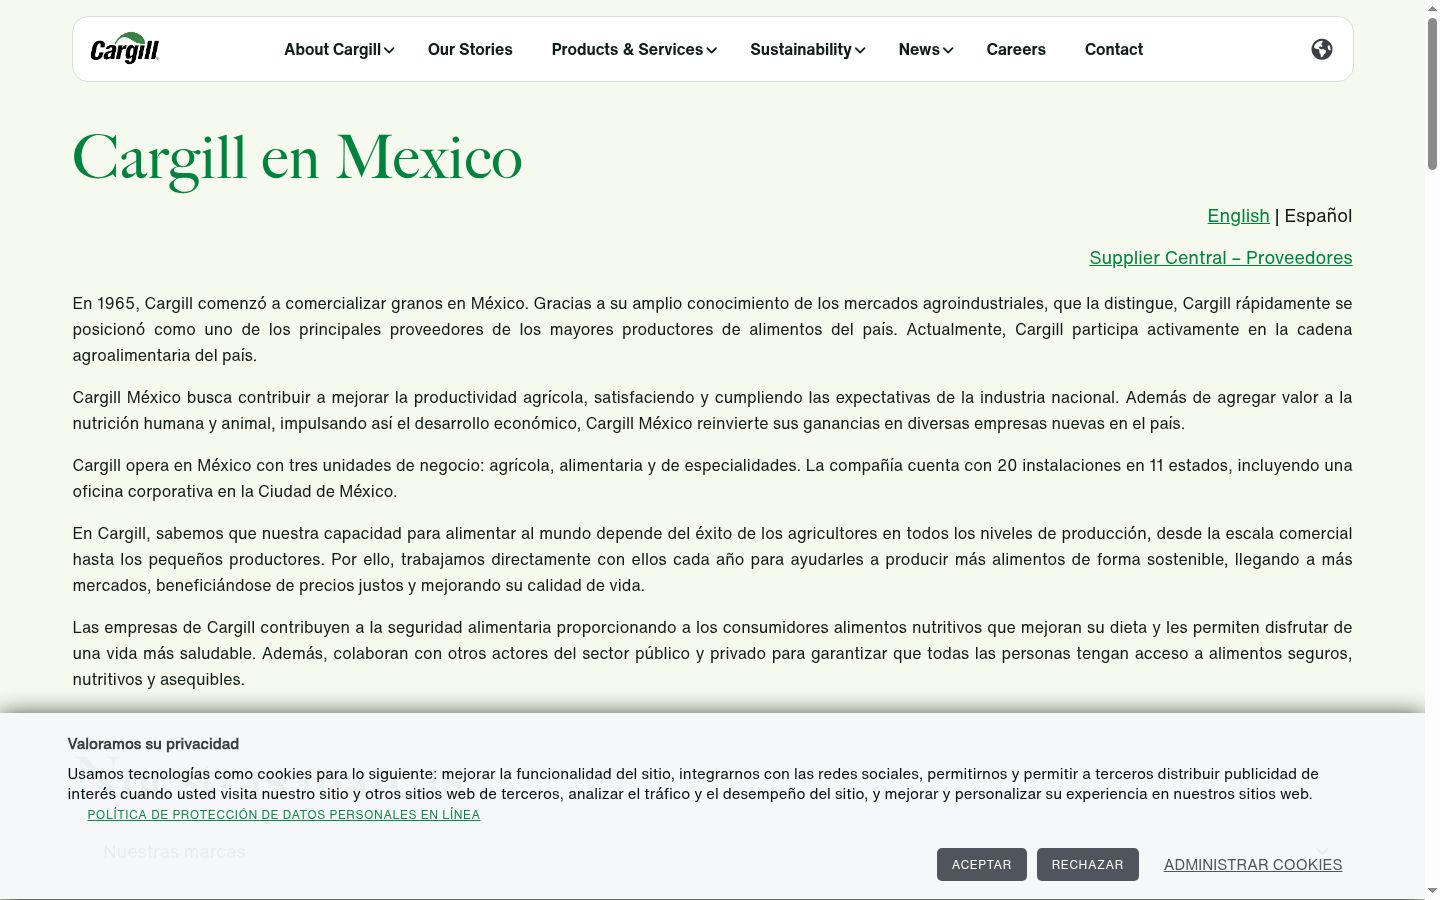Click the scrollbar down arrow

(x=1432, y=891)
